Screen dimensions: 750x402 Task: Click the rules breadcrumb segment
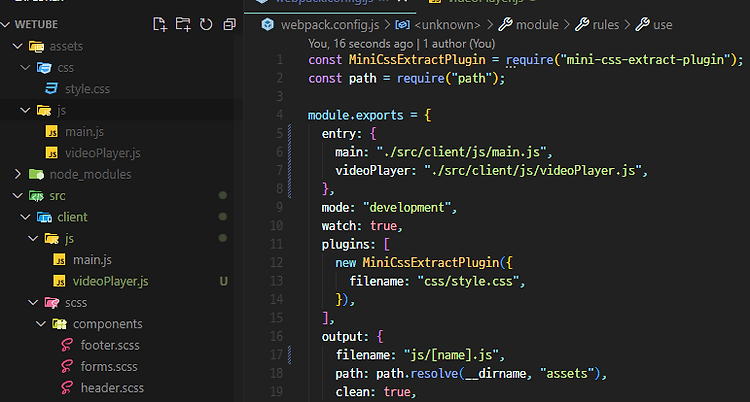click(606, 25)
